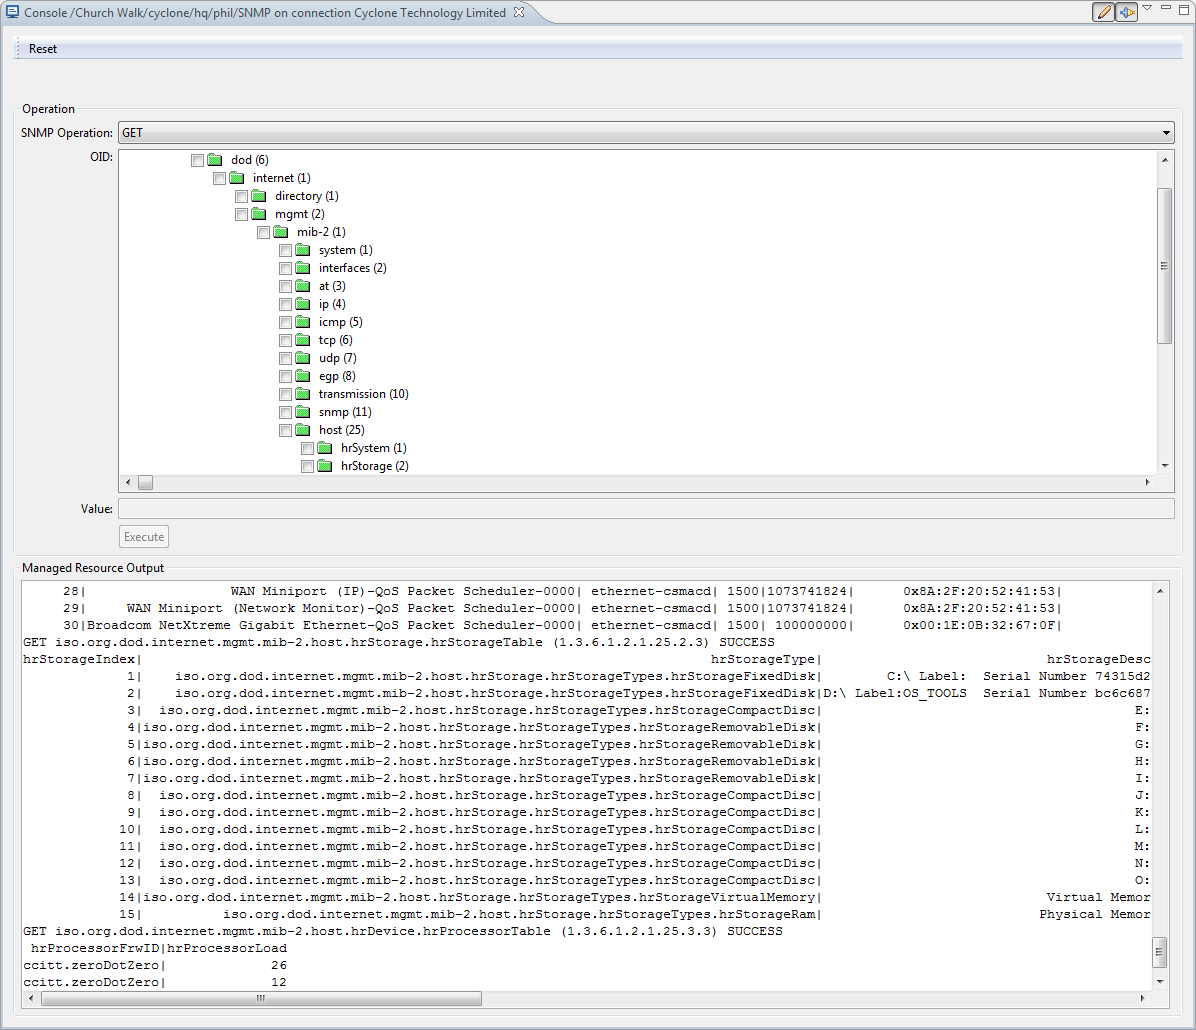Click into the Value input field
This screenshot has width=1196, height=1030.
pos(646,509)
